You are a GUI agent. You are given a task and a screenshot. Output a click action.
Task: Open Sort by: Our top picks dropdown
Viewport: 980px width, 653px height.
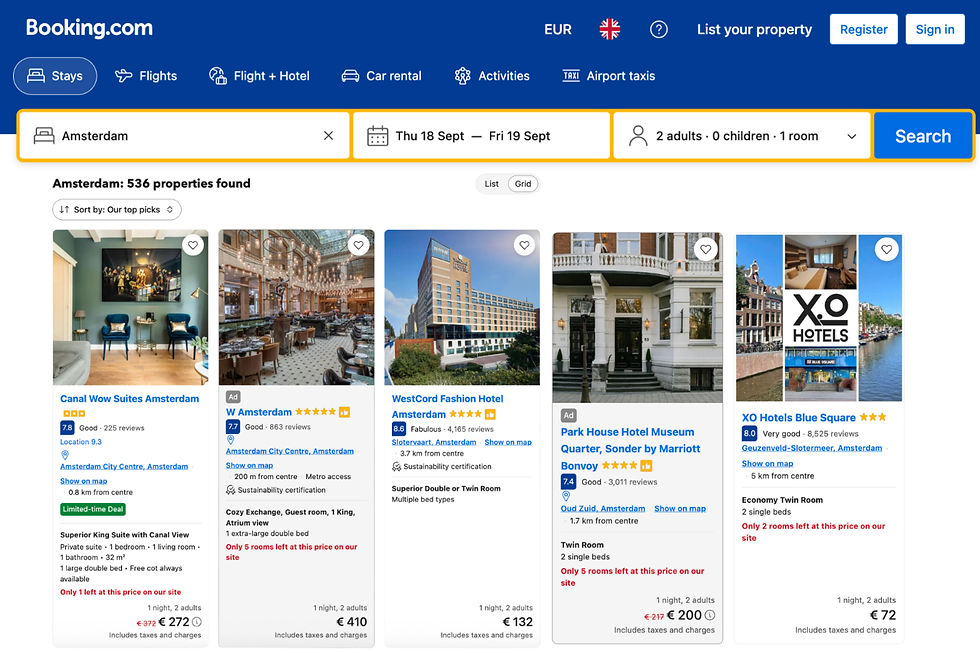click(x=117, y=209)
